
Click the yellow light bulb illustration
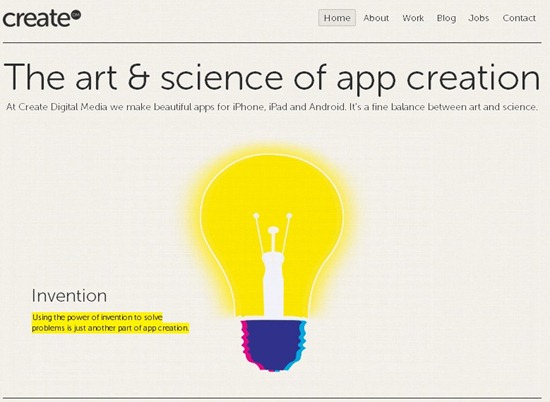coord(272,258)
